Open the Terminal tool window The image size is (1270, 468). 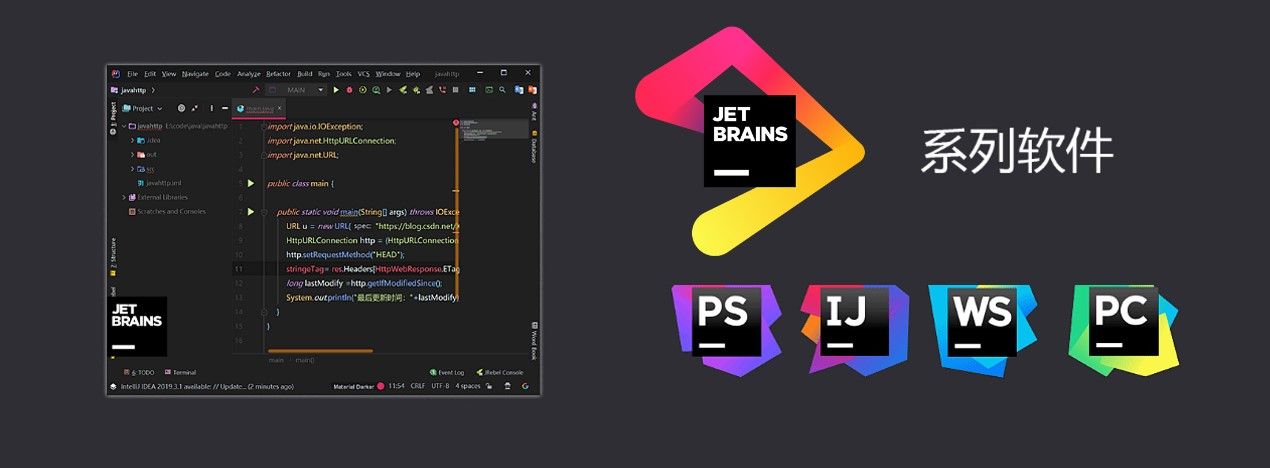pos(181,372)
